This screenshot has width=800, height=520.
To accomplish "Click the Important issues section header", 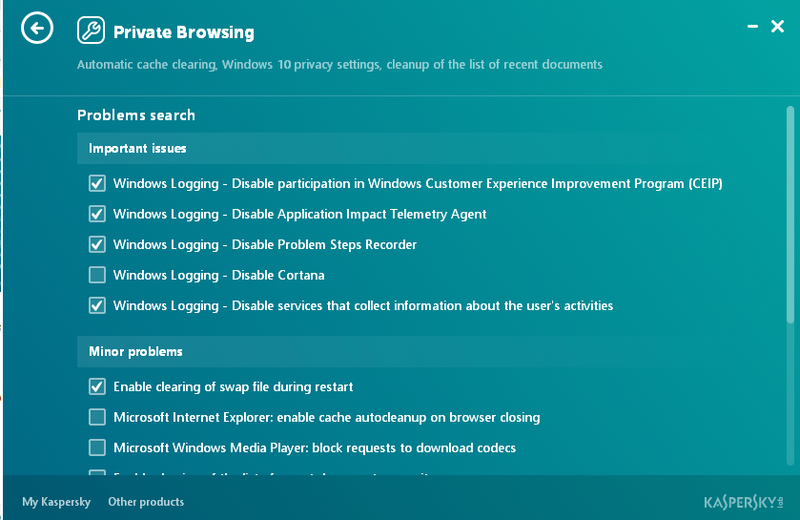I will [x=429, y=148].
